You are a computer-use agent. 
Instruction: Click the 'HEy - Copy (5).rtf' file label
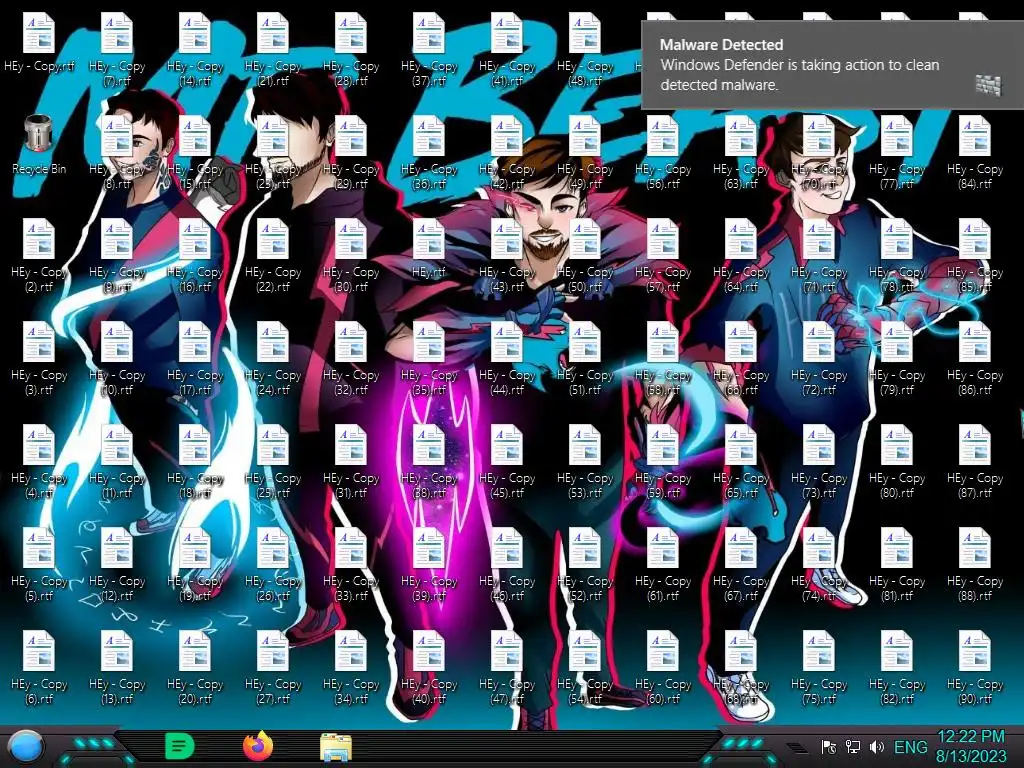[x=39, y=588]
